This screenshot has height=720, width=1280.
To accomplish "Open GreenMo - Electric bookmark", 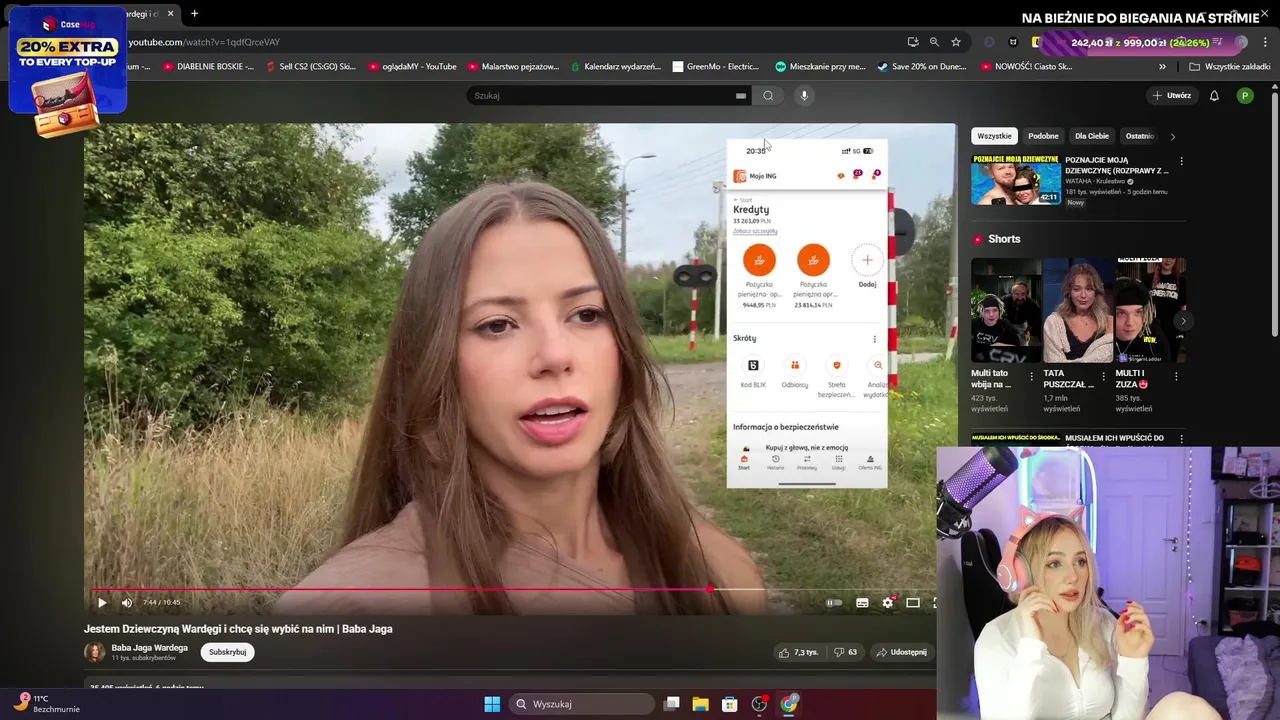I will pos(716,67).
